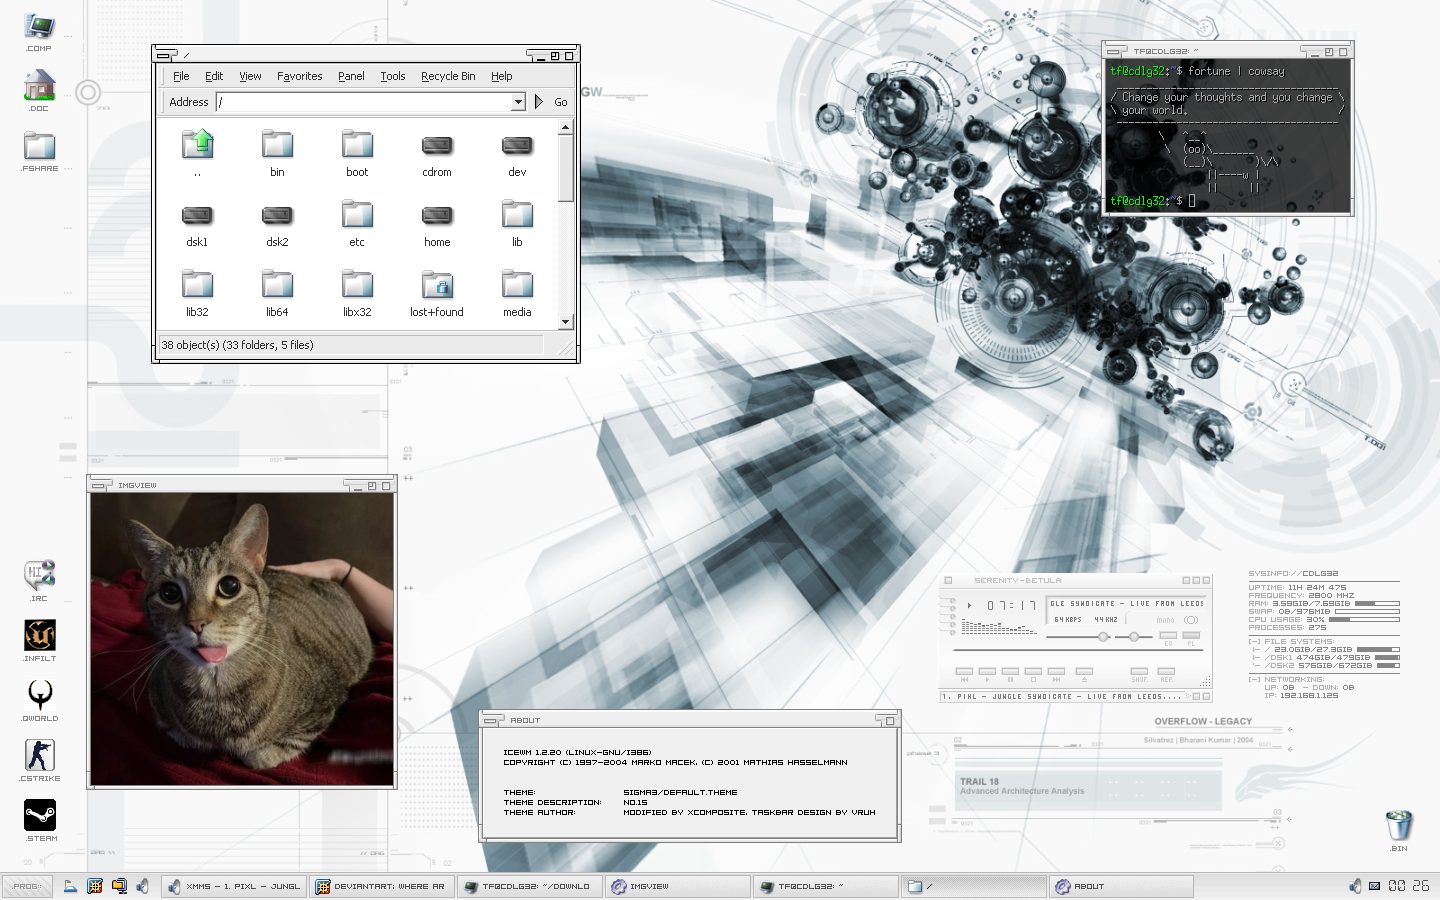Toggle repeat in the XMMS player
1440x900 pixels.
(1166, 672)
